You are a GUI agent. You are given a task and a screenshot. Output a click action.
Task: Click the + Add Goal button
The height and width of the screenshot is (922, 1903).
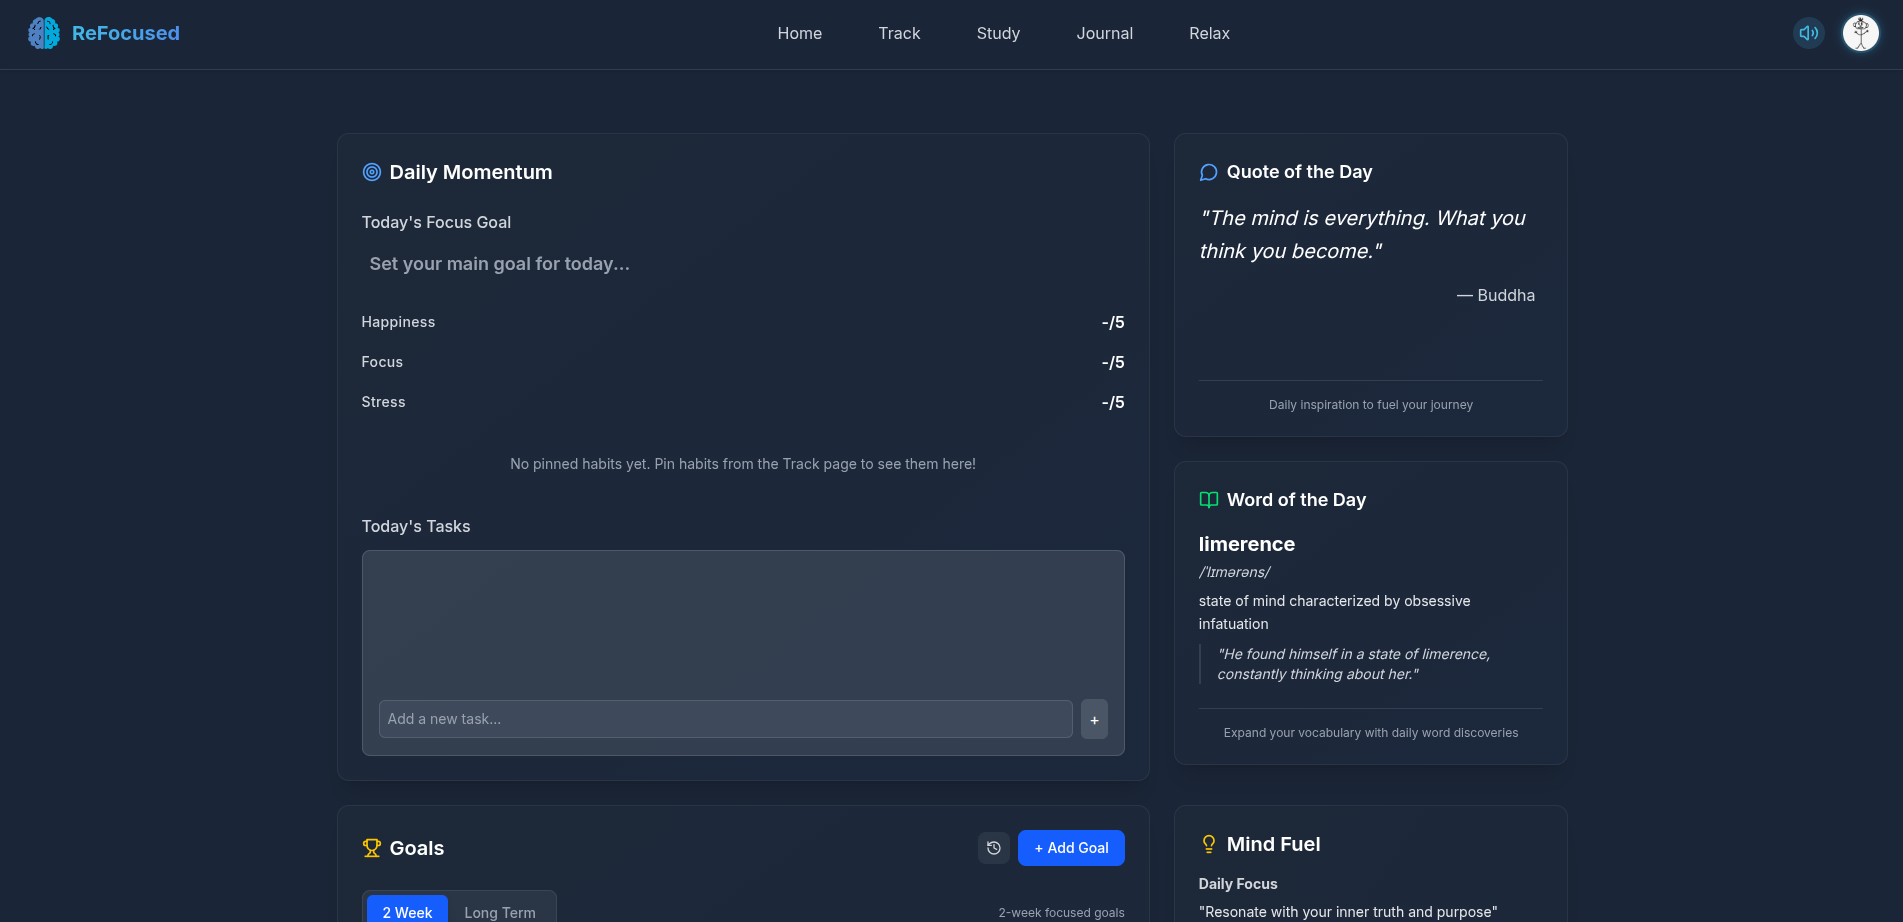tap(1071, 847)
